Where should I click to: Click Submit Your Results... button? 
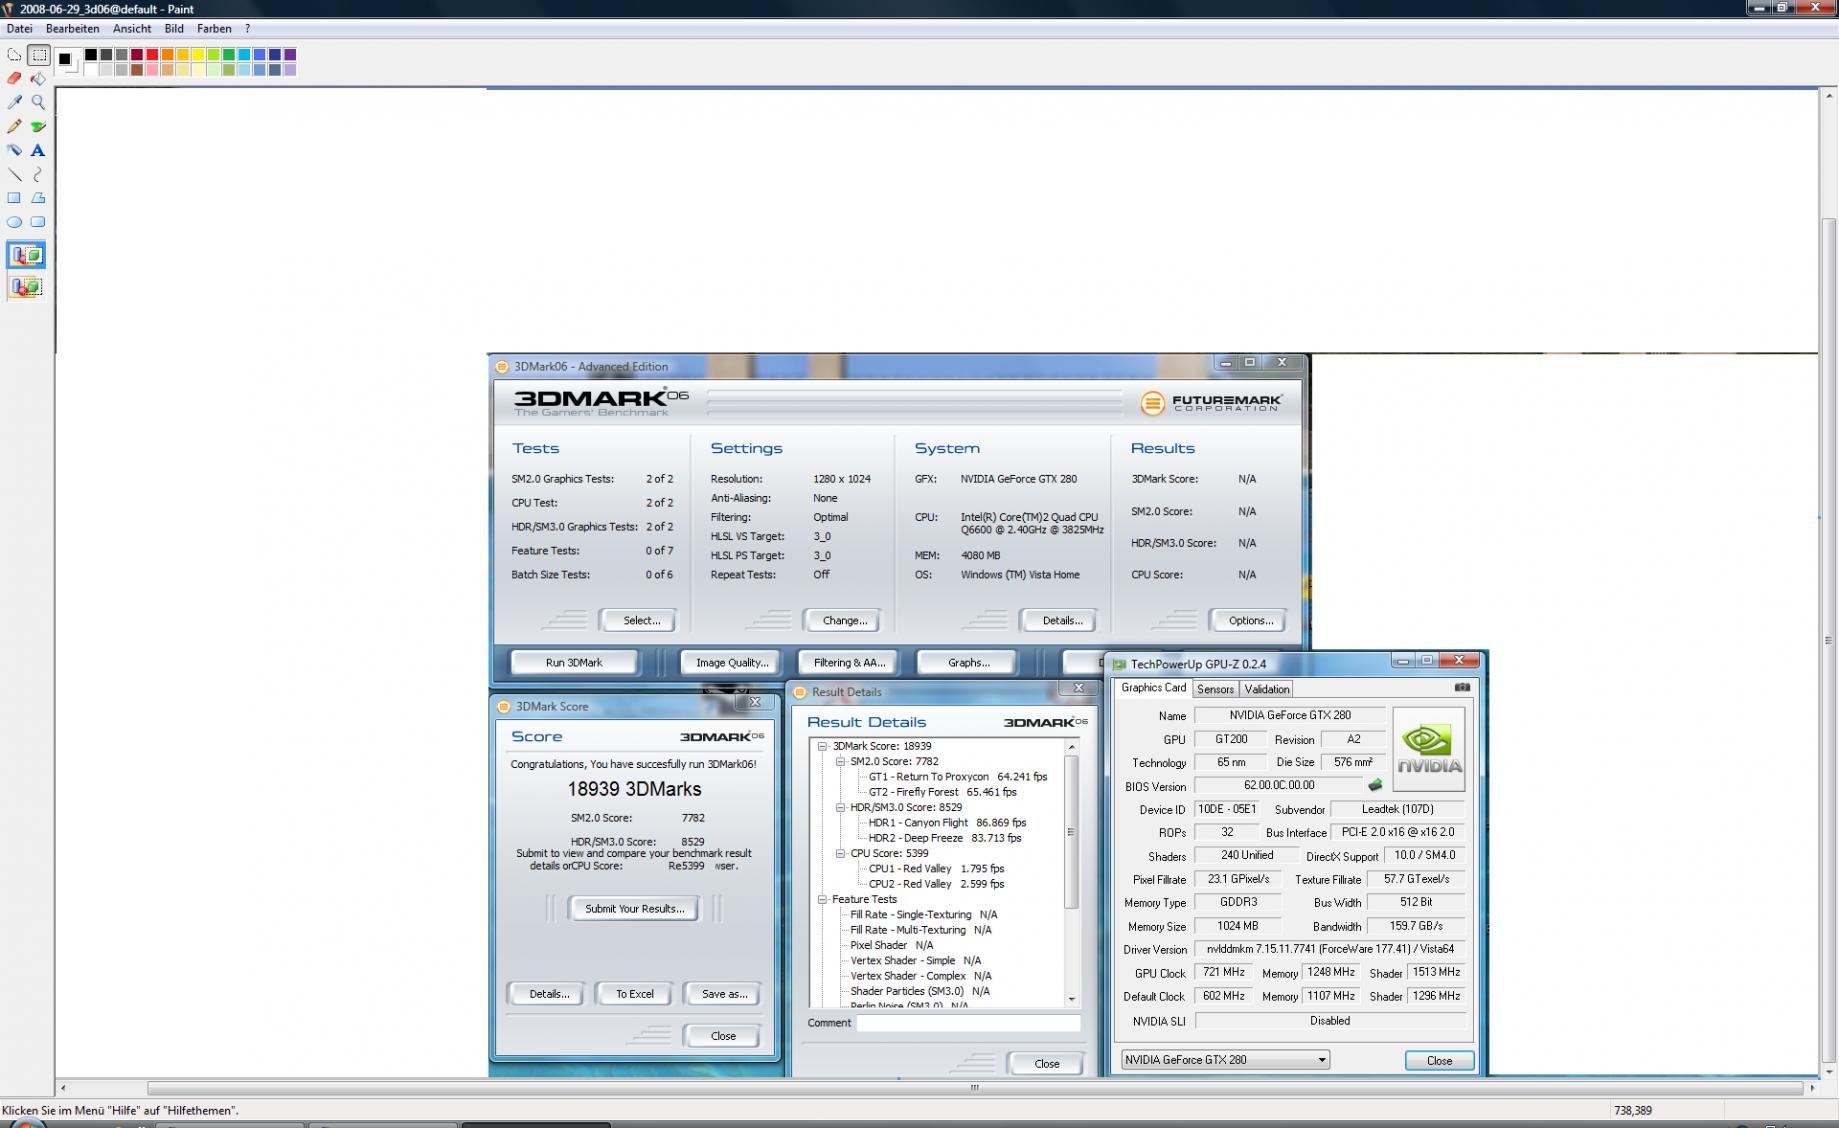[x=635, y=908]
